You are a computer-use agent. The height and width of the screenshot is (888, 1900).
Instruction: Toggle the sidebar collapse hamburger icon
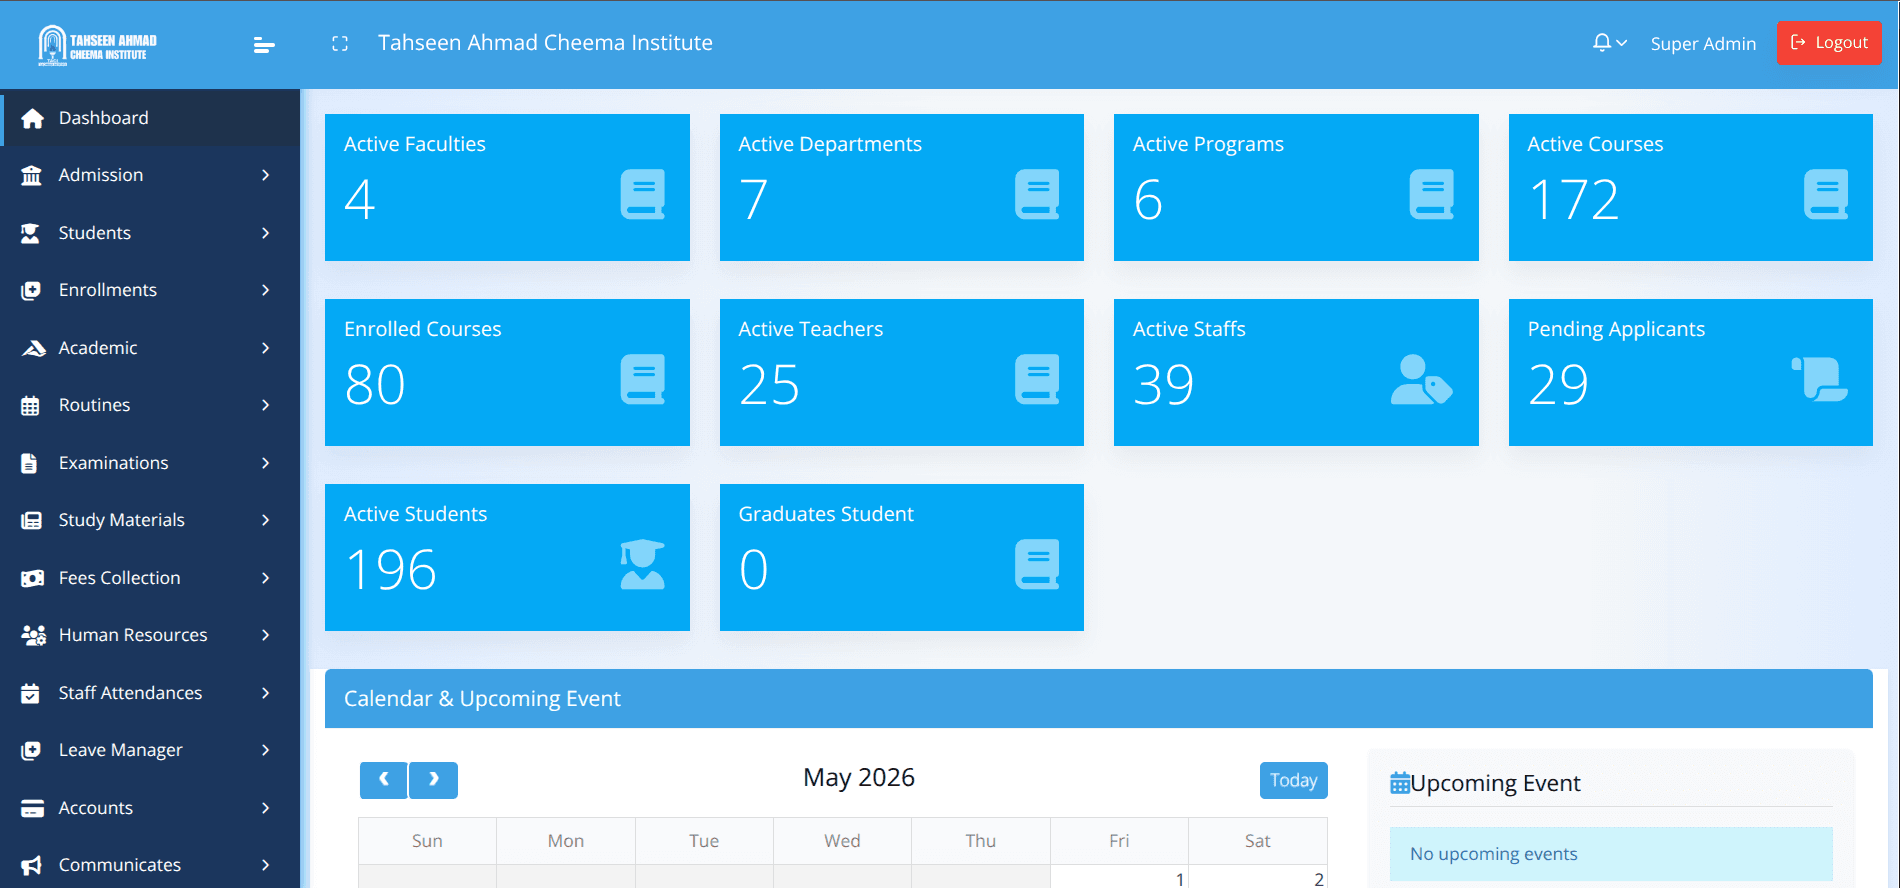pos(264,45)
